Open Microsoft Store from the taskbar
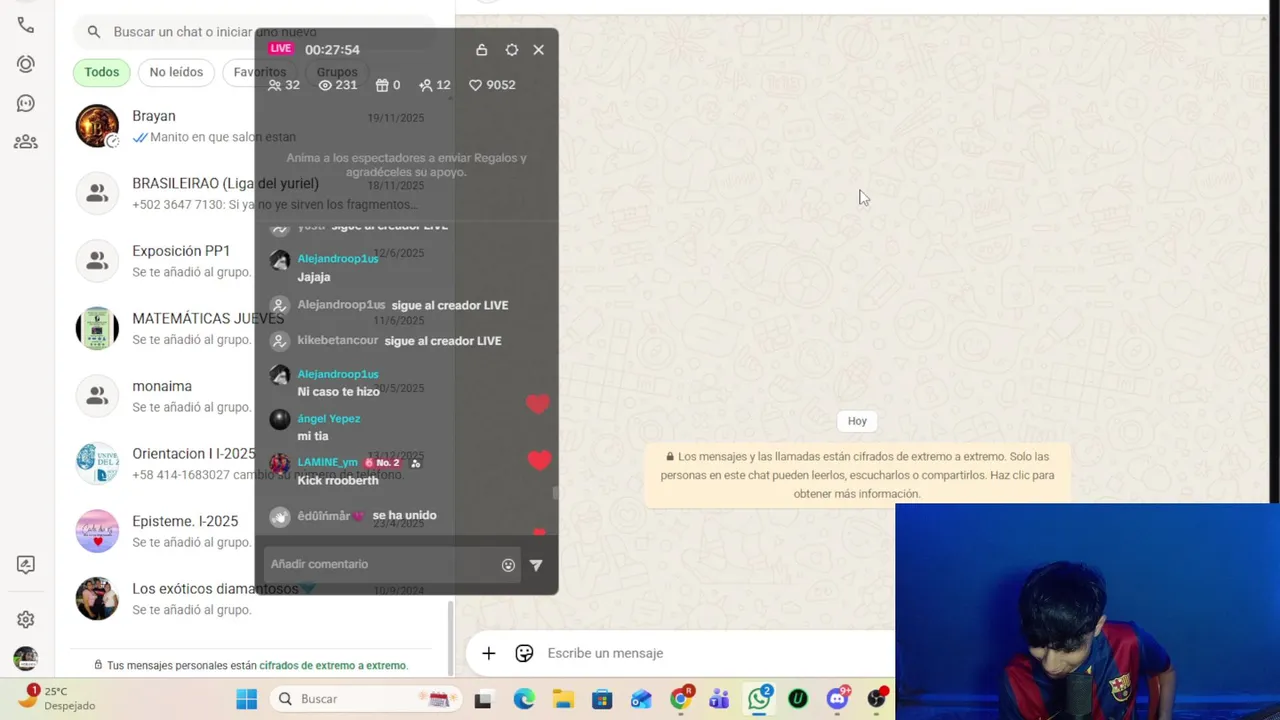 tap(602, 699)
